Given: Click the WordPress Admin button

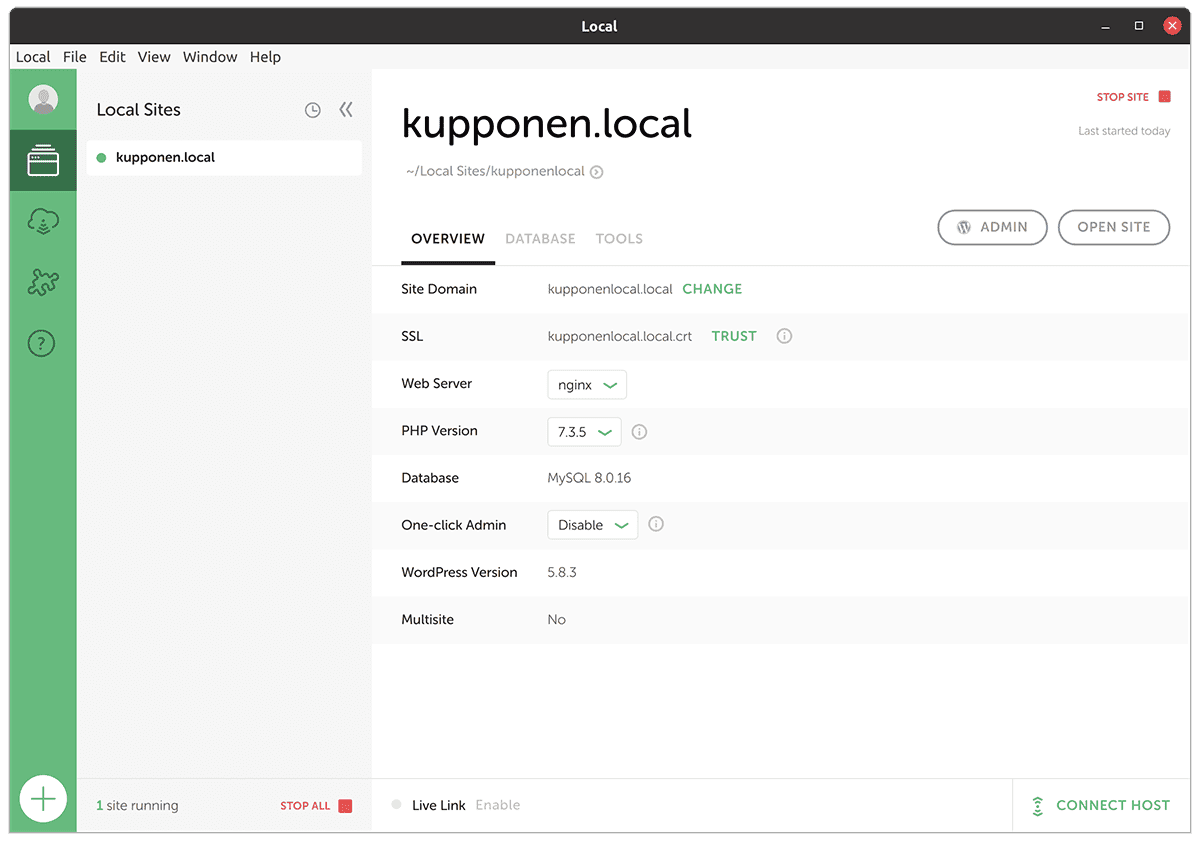Looking at the screenshot, I should click(992, 227).
